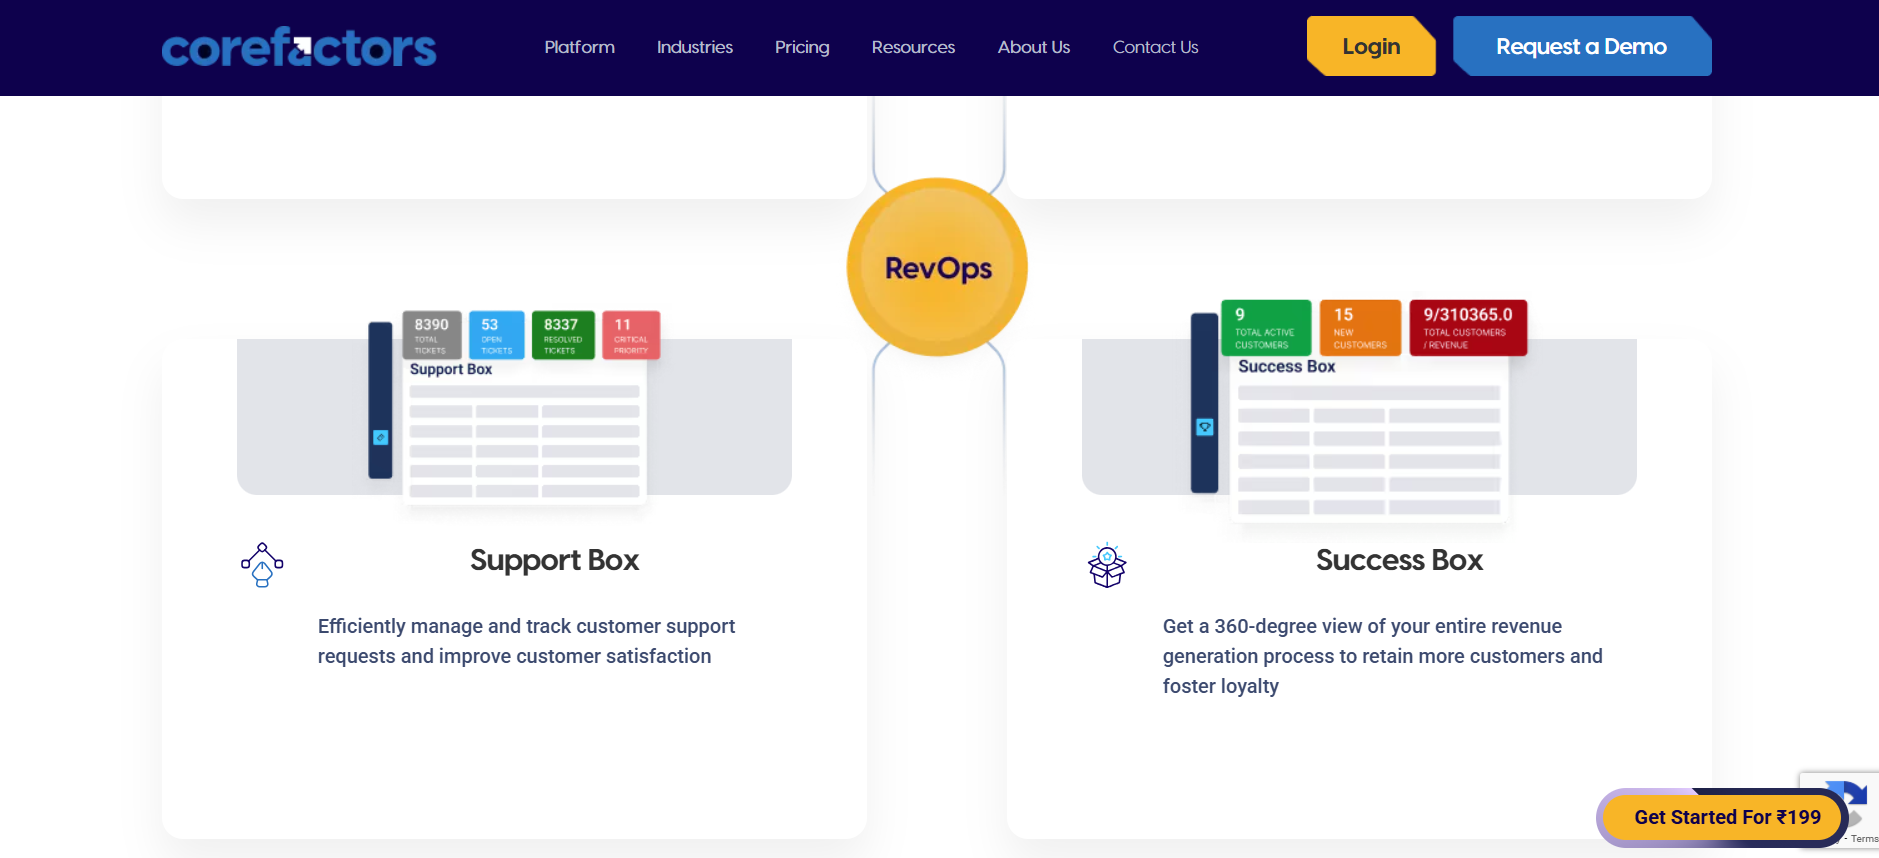This screenshot has width=1879, height=858.
Task: Click the Support Box heading
Action: 554,560
